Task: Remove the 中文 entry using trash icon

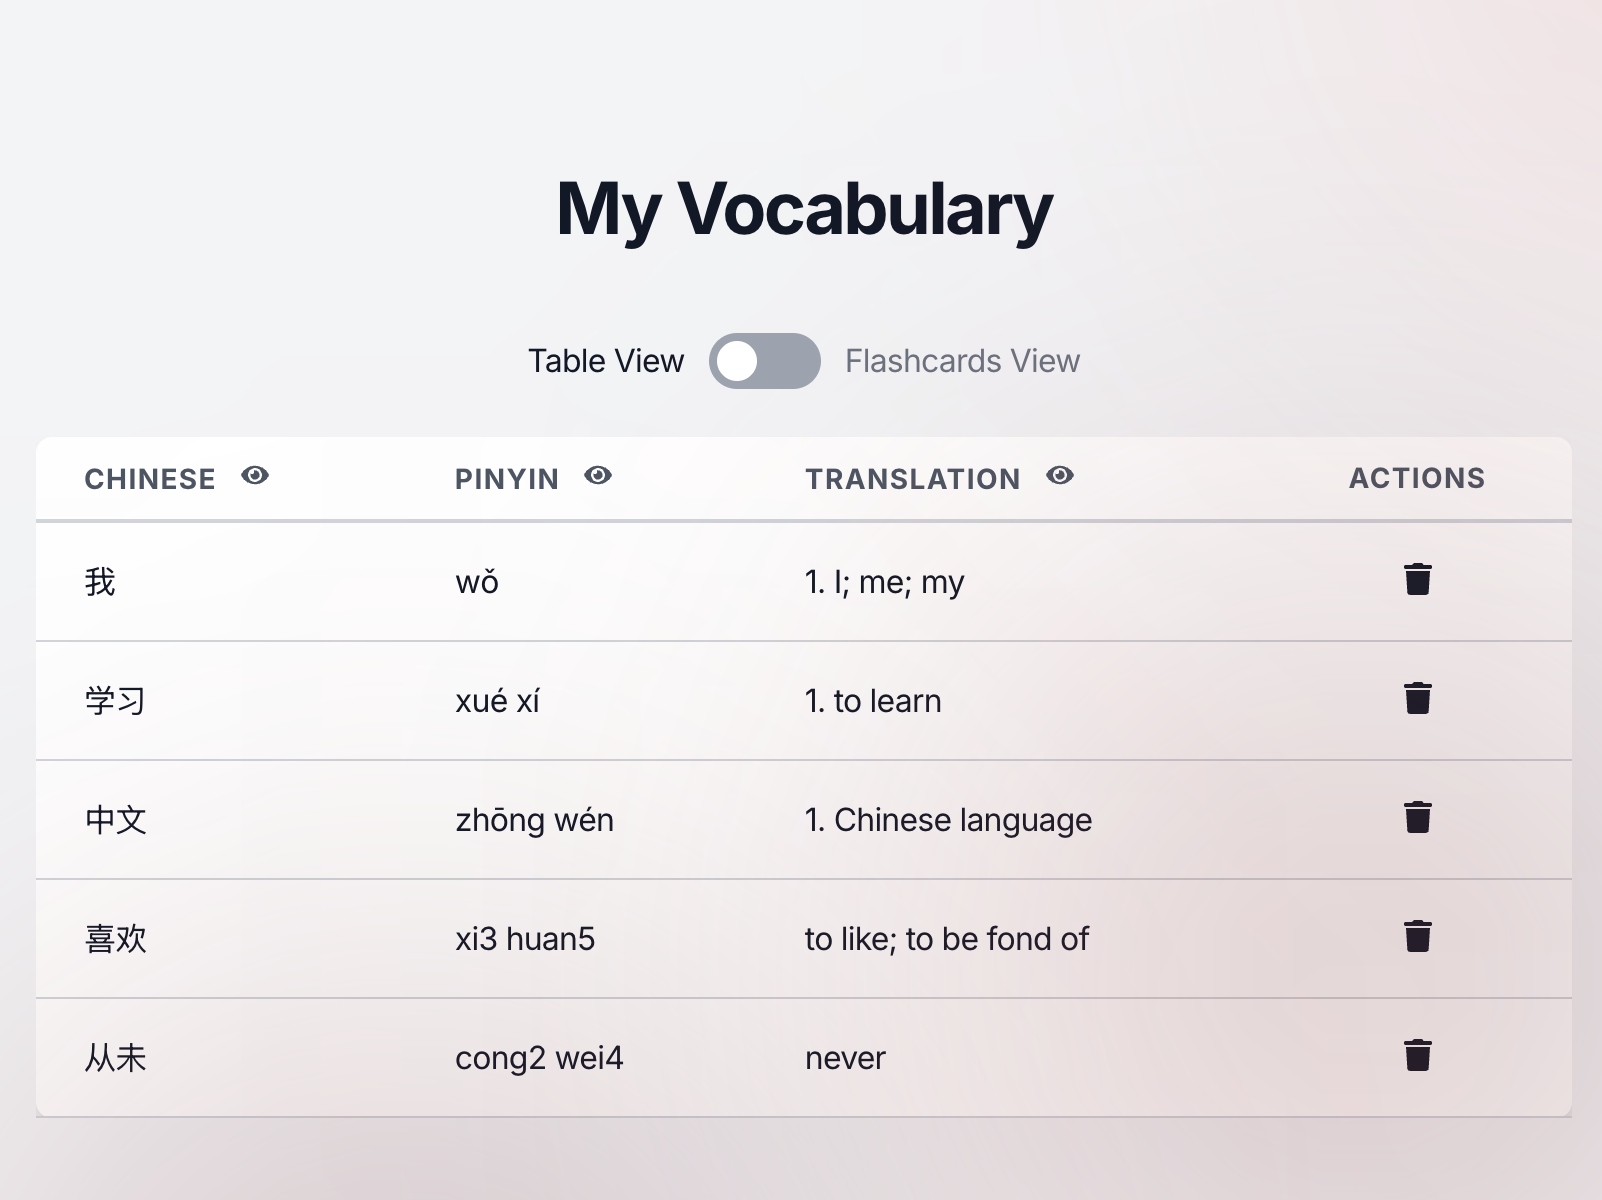Action: point(1417,818)
